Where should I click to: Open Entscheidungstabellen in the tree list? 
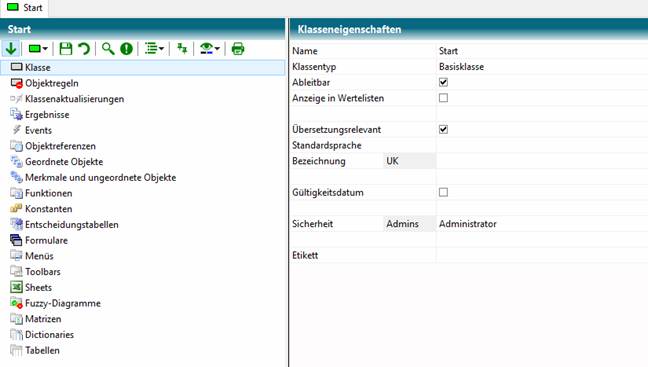pos(72,224)
